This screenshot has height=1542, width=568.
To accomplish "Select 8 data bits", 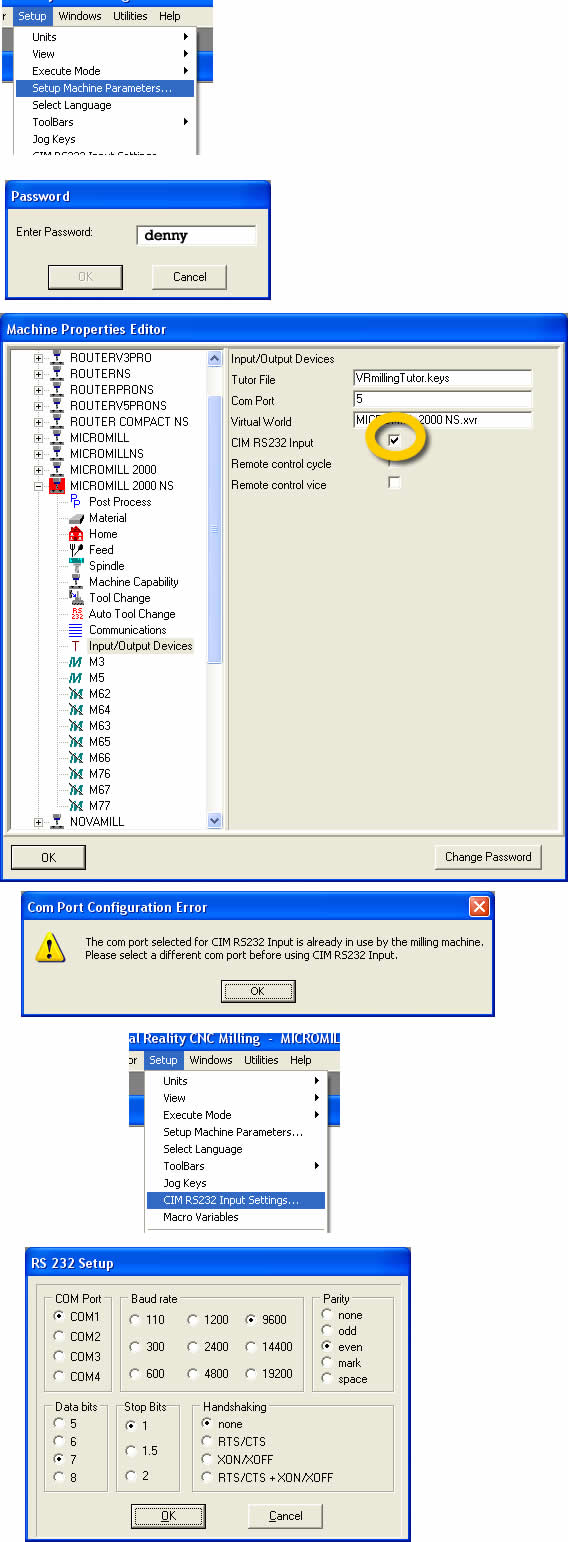I will coord(59,1477).
